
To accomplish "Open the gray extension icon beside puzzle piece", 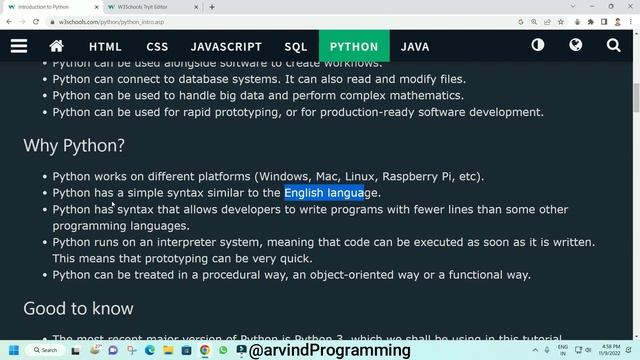I will (x=577, y=22).
